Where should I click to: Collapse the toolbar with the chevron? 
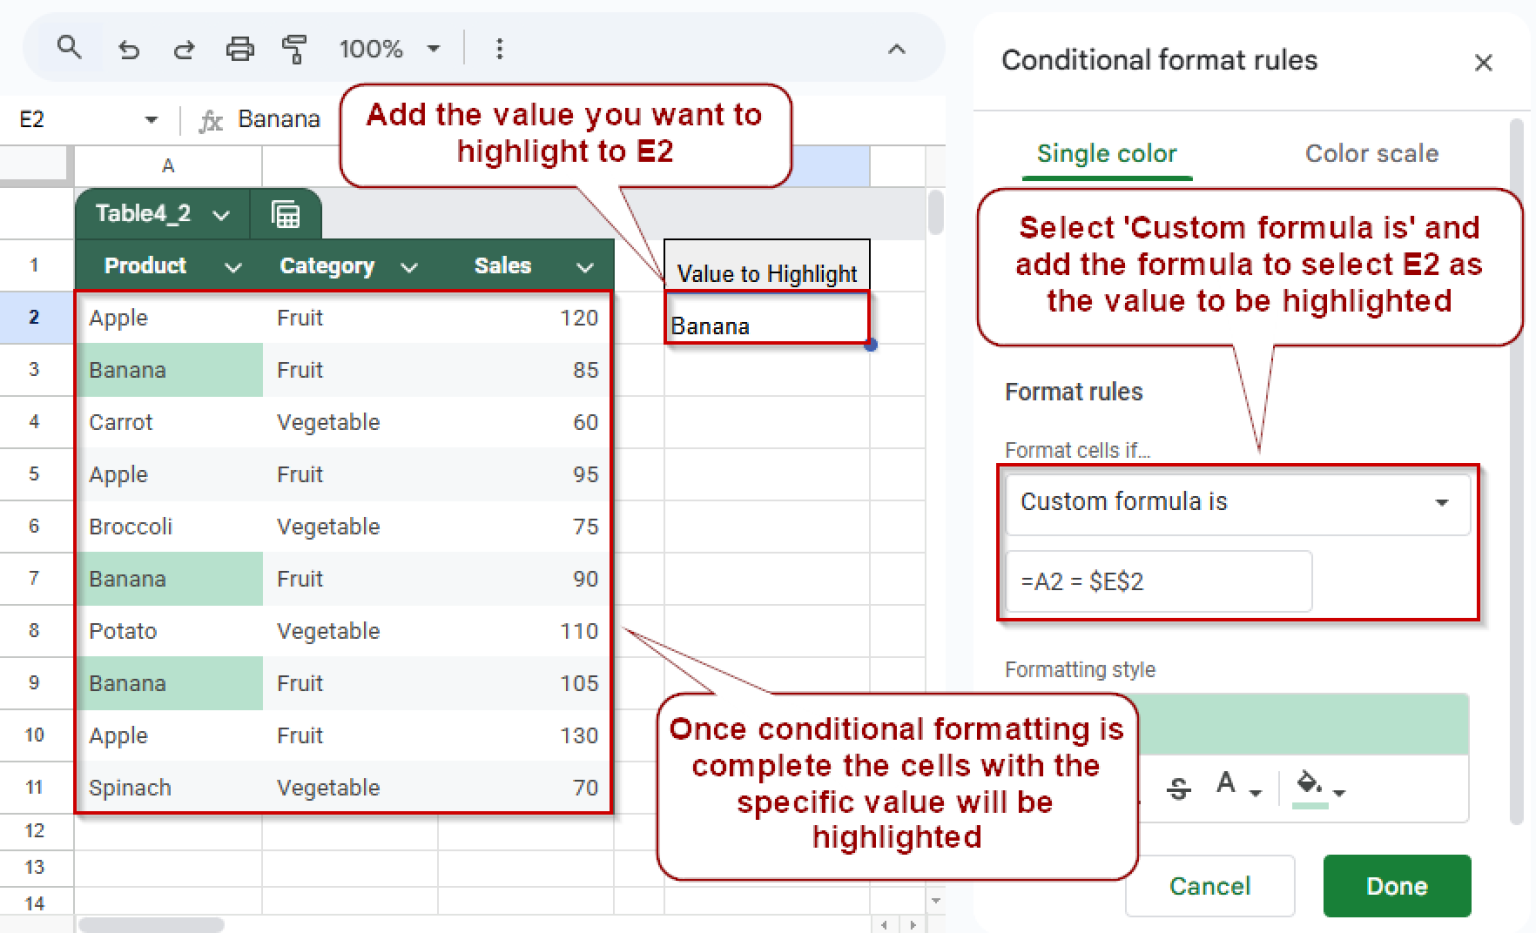896,47
